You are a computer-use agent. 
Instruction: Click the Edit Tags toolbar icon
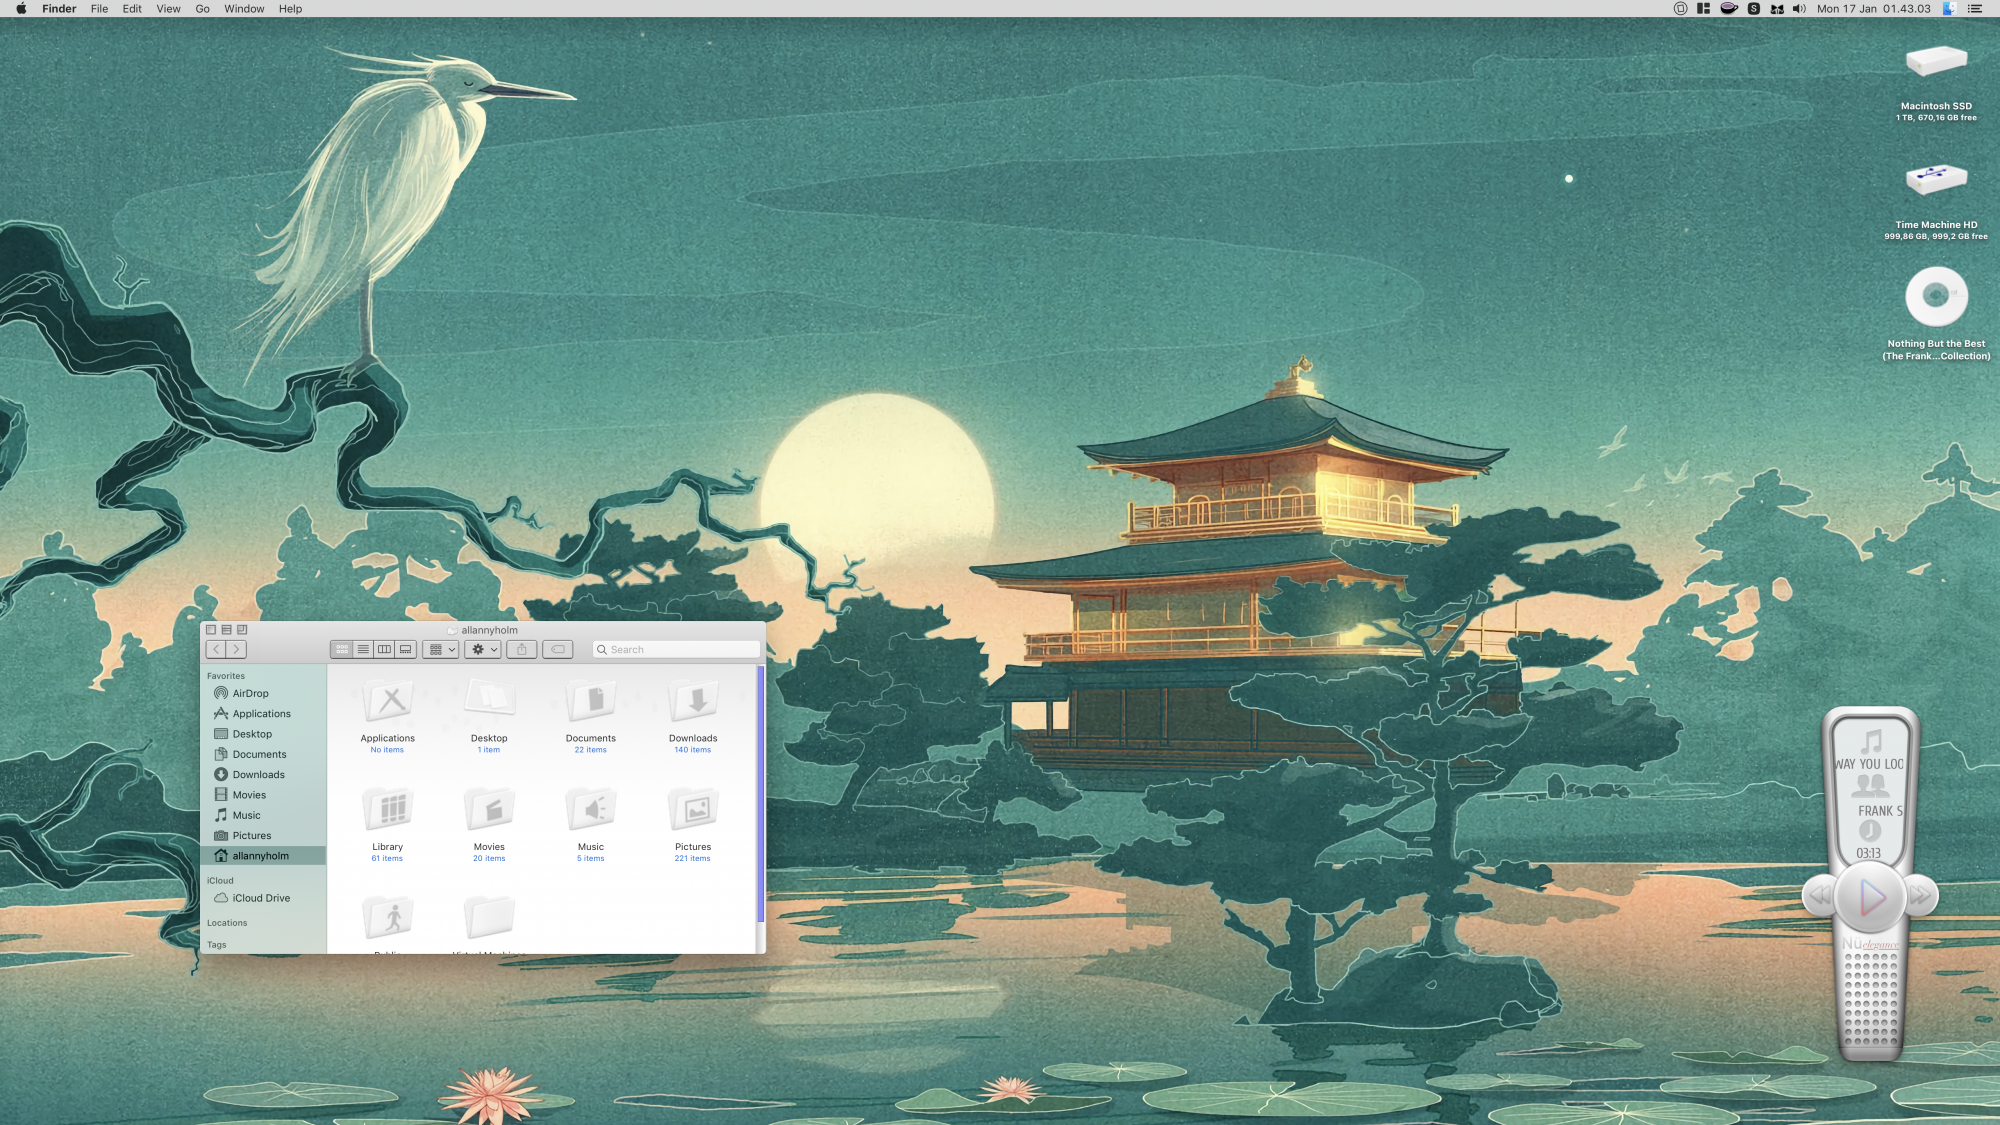pyautogui.click(x=558, y=649)
